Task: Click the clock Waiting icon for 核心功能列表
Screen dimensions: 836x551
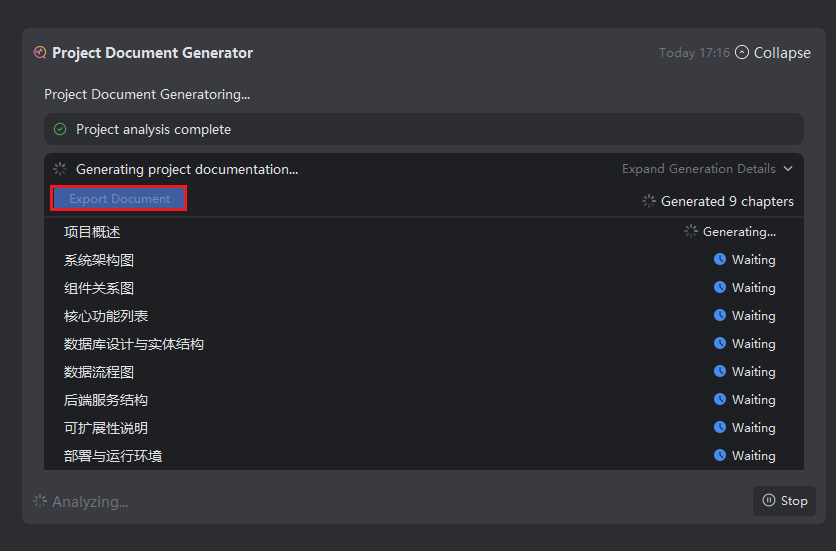Action: 720,315
